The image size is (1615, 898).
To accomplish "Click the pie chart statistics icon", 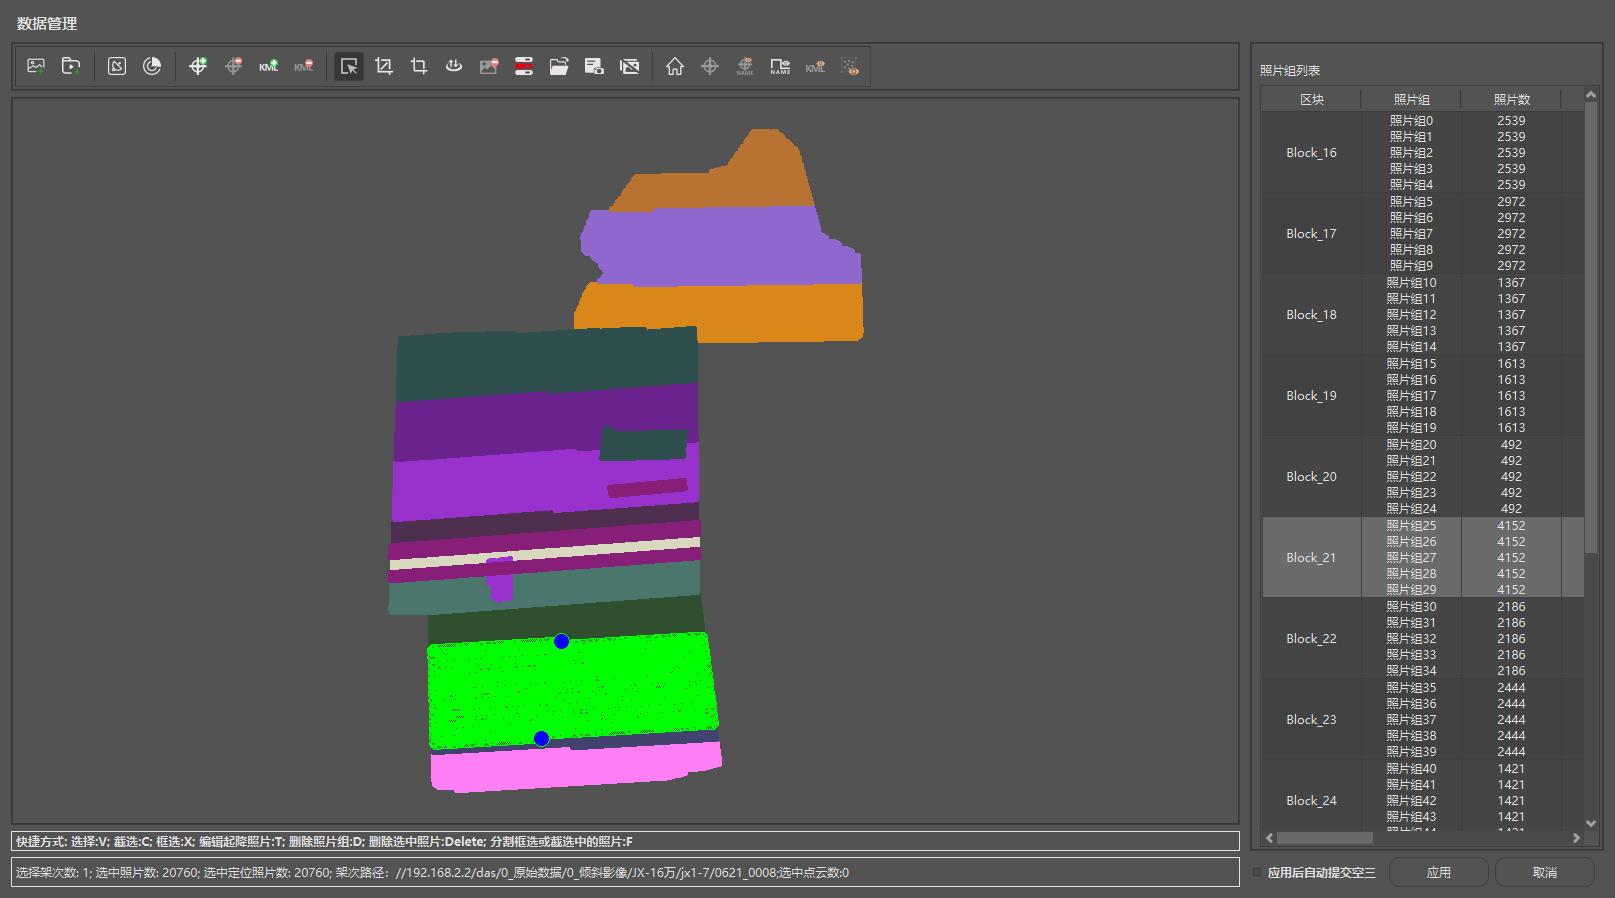I will tap(152, 66).
